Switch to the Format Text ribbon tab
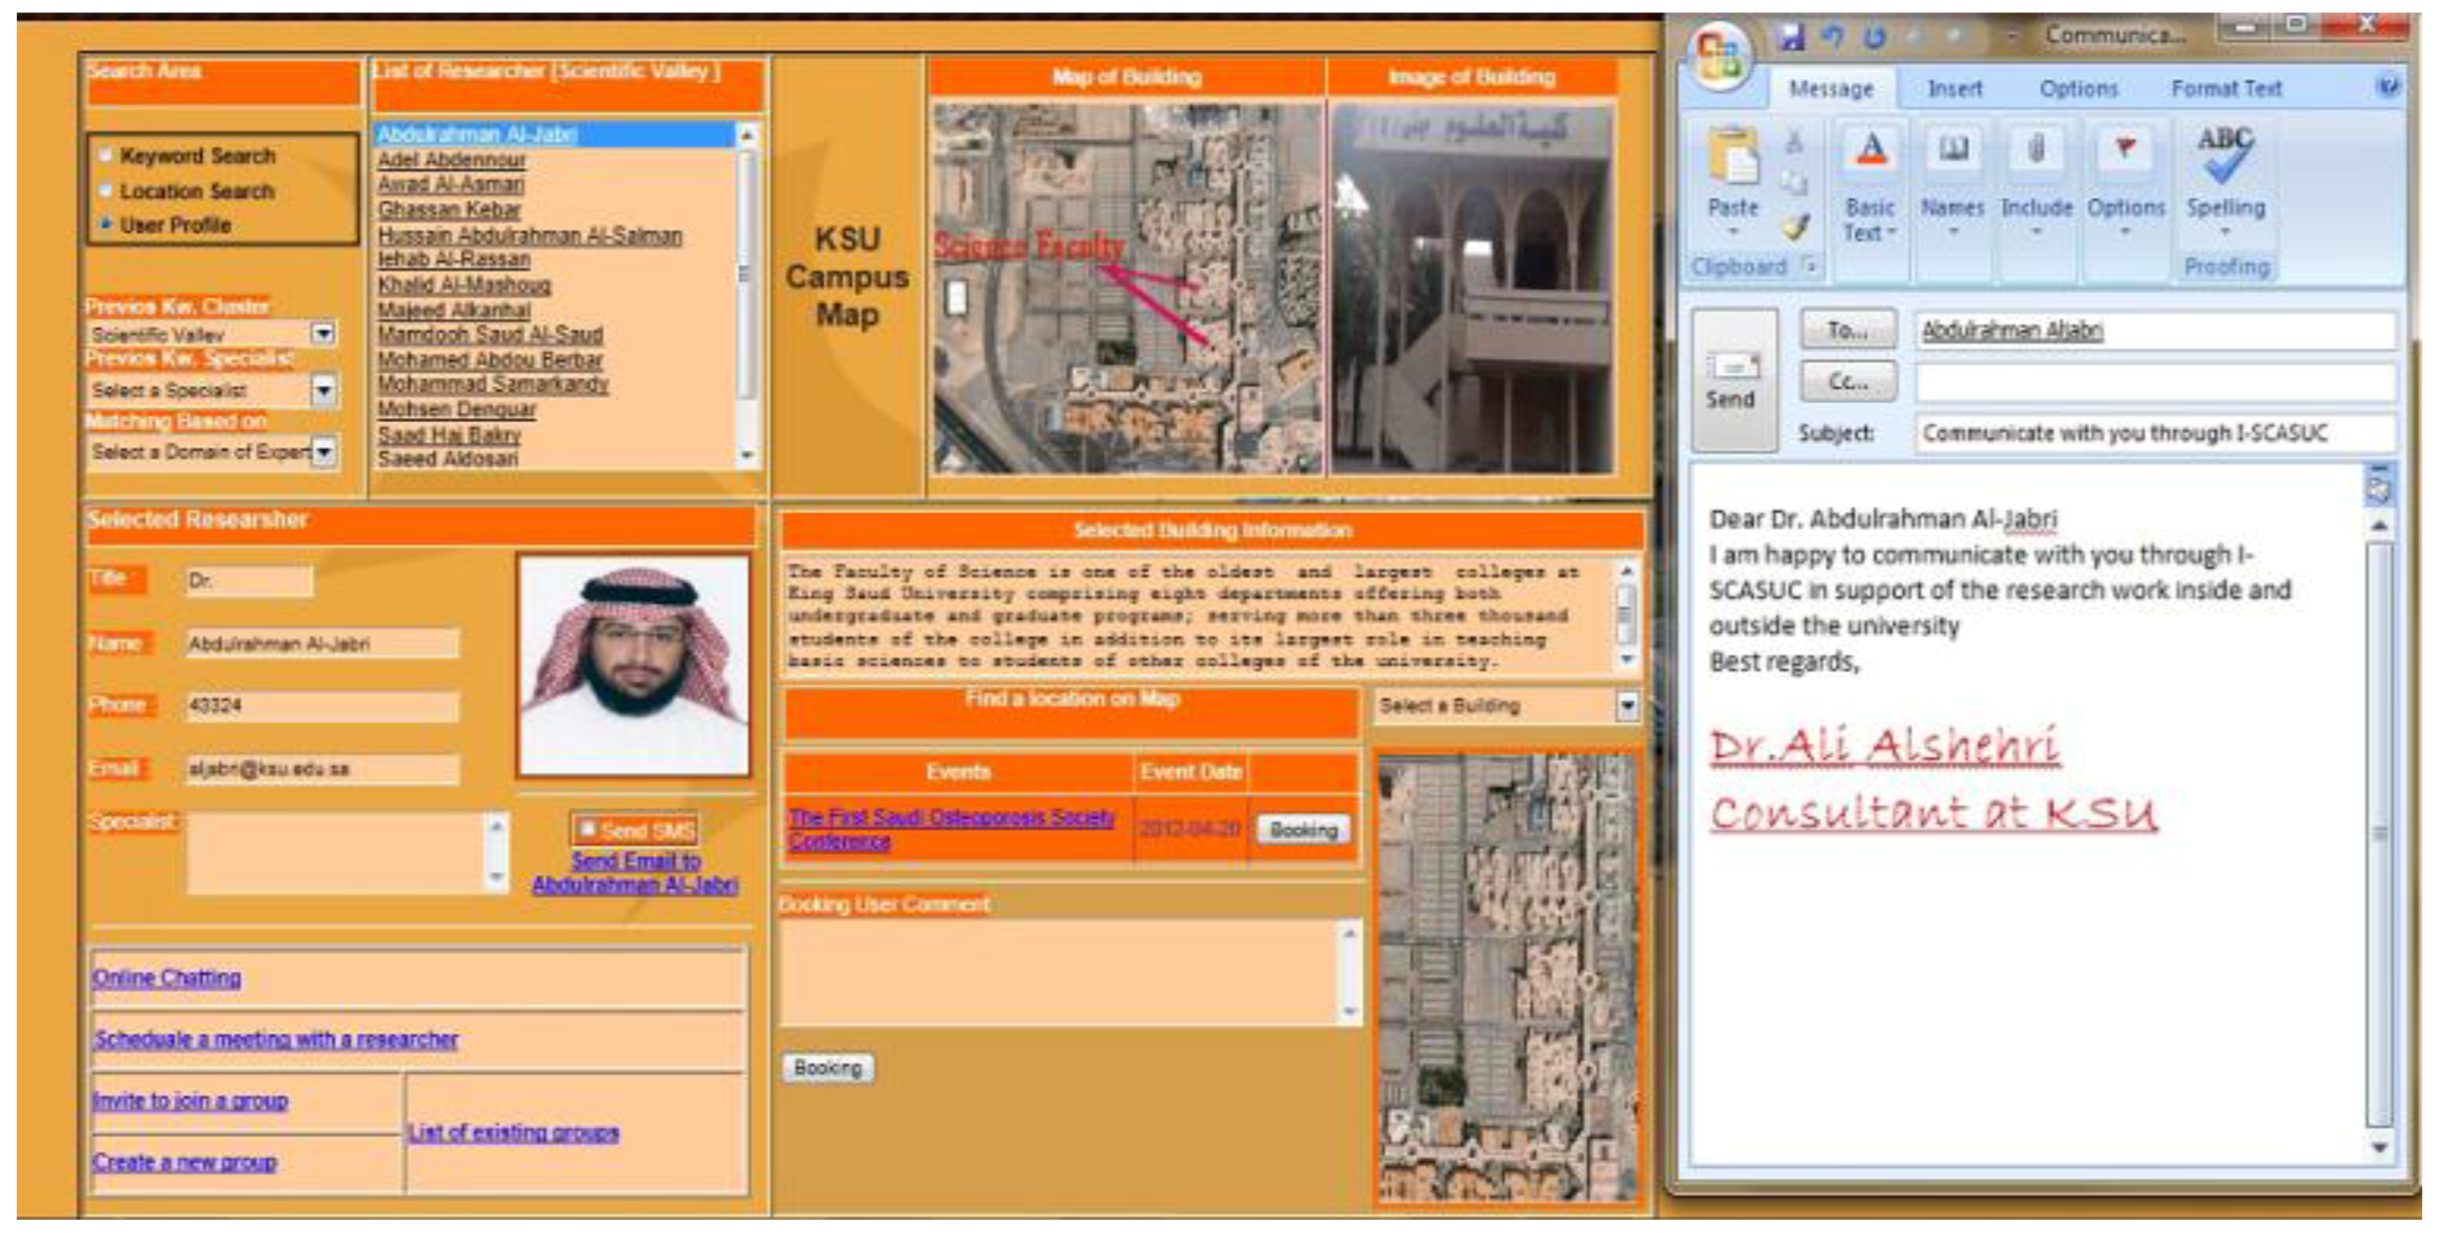 pos(2226,89)
